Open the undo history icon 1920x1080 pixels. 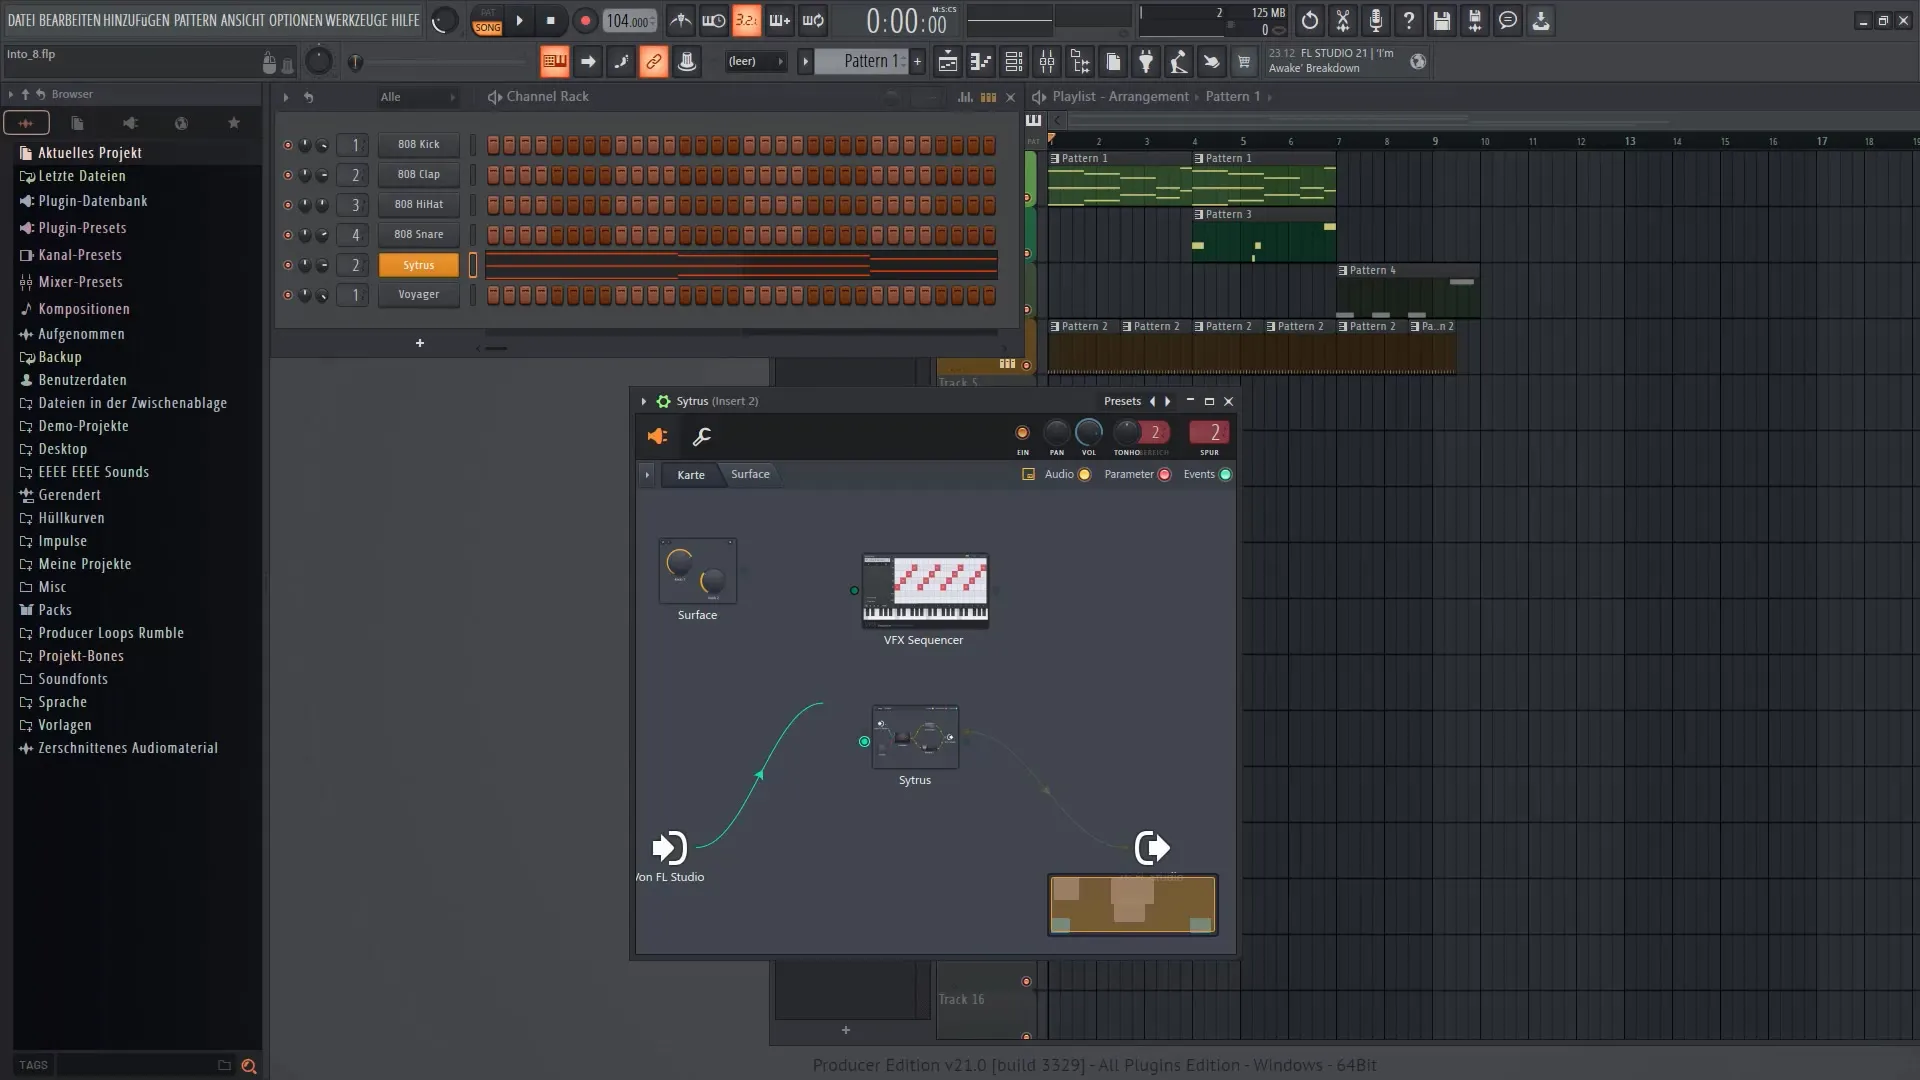pos(1310,20)
